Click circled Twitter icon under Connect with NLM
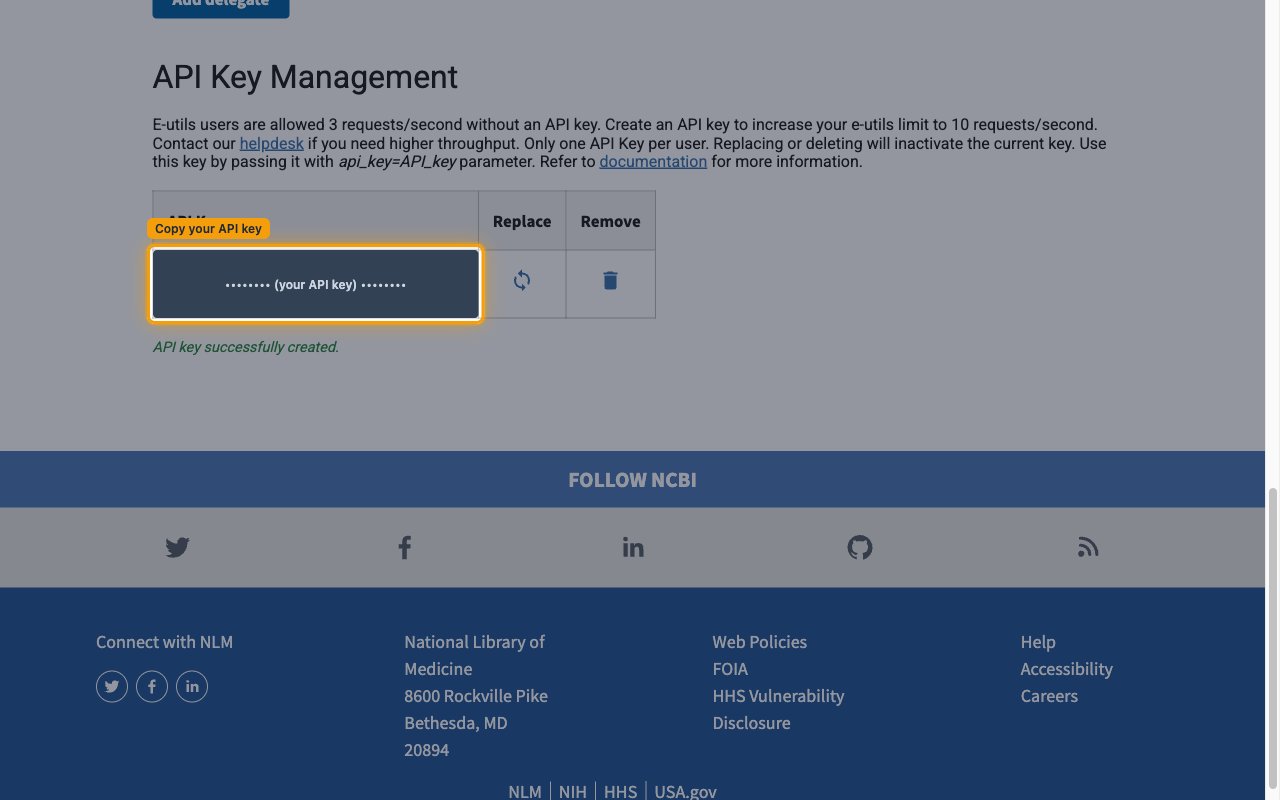The image size is (1280, 800). pyautogui.click(x=112, y=686)
